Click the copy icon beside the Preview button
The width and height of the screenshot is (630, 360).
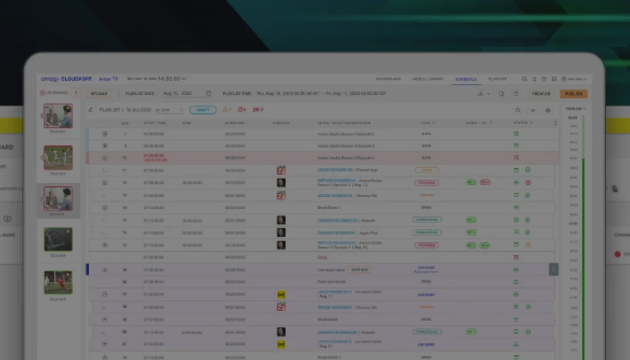[516, 94]
